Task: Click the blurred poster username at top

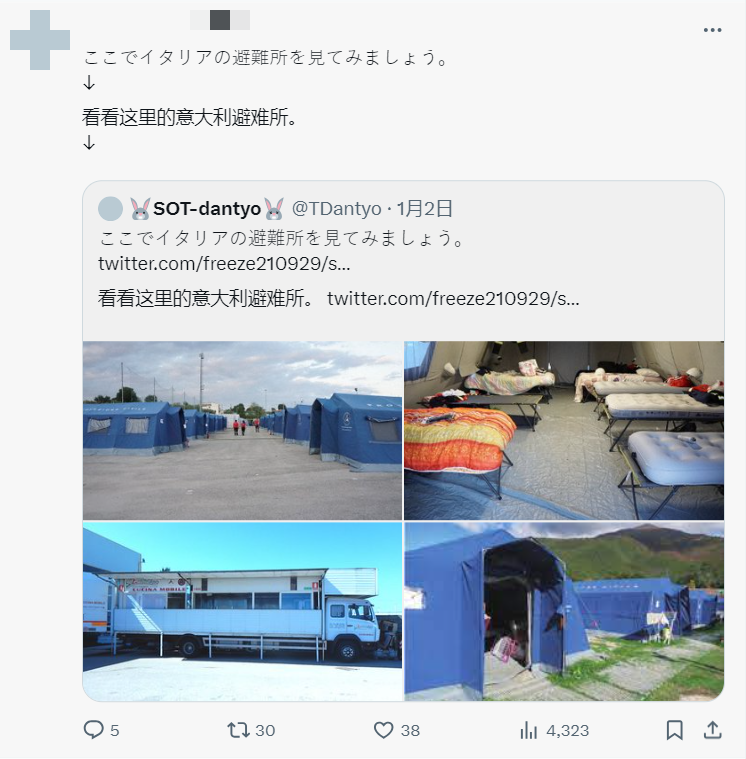Action: point(220,20)
